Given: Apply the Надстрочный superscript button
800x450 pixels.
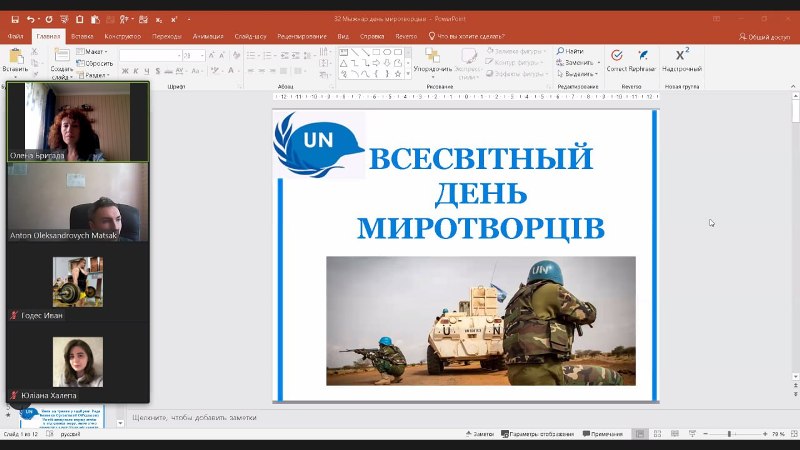Looking at the screenshot, I should coord(682,56).
